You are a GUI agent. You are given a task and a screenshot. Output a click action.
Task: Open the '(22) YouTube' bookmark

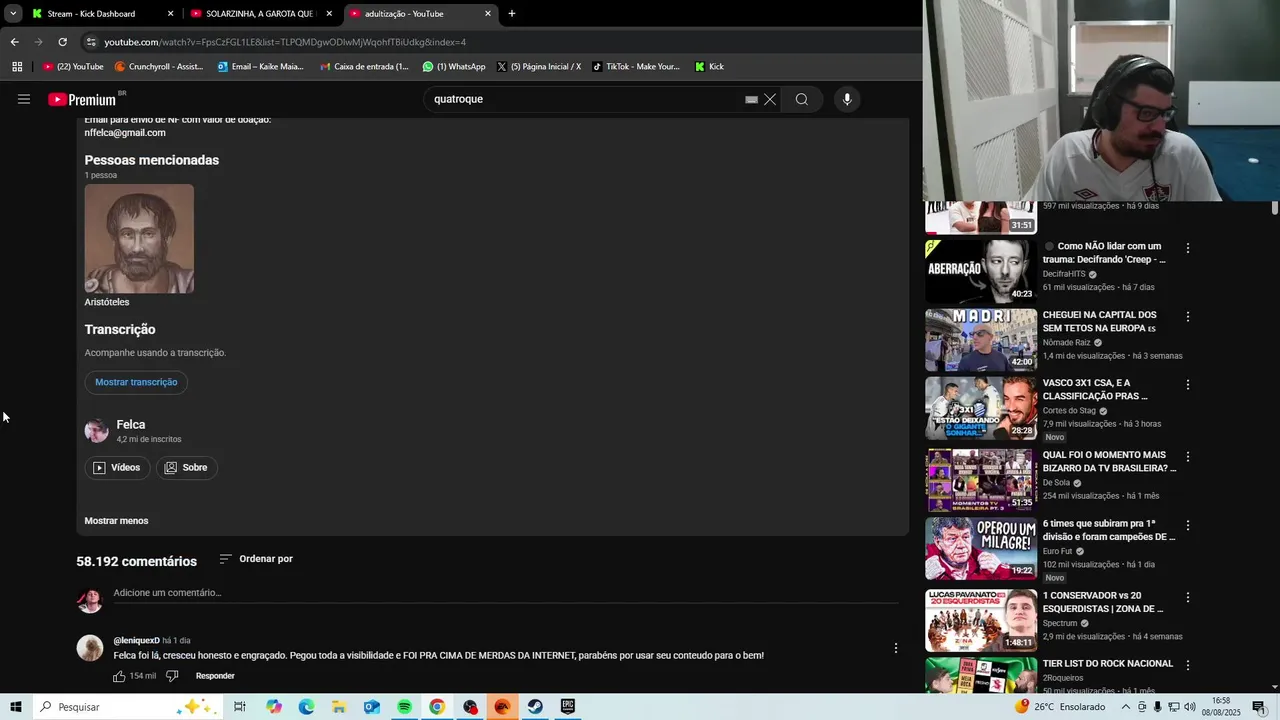(73, 67)
